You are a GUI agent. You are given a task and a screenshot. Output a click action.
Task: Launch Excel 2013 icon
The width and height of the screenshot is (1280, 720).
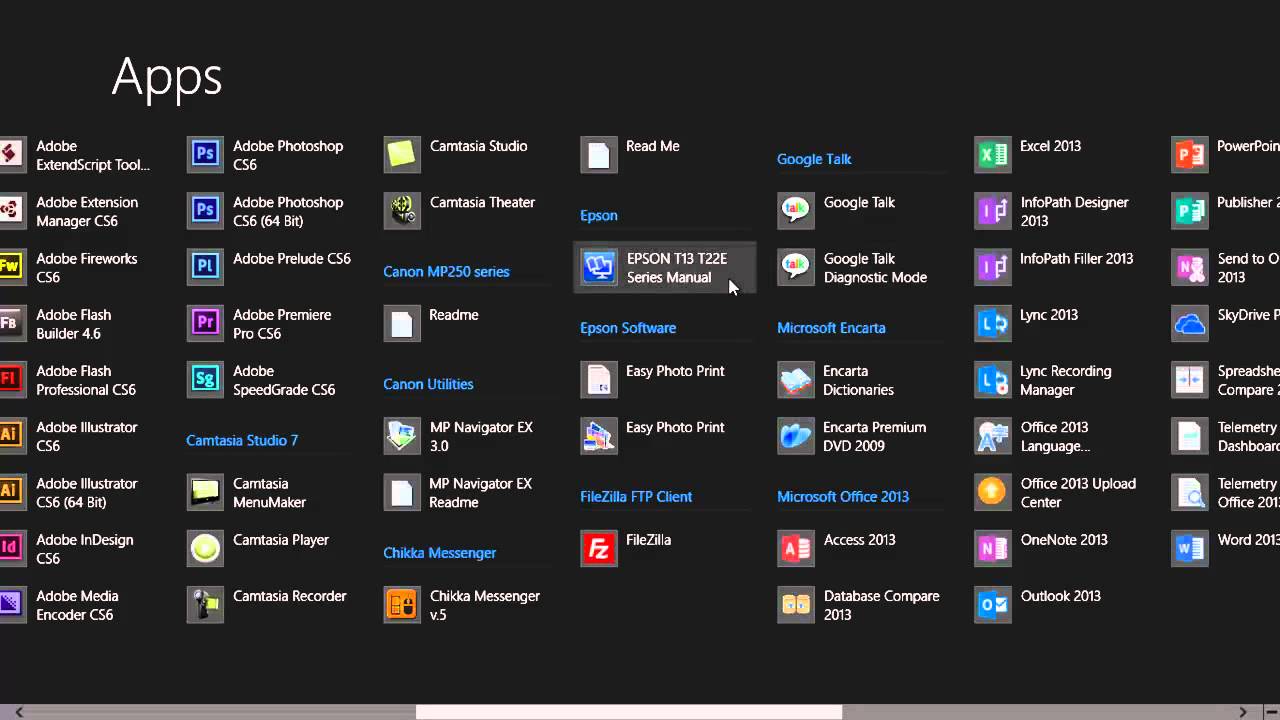993,155
